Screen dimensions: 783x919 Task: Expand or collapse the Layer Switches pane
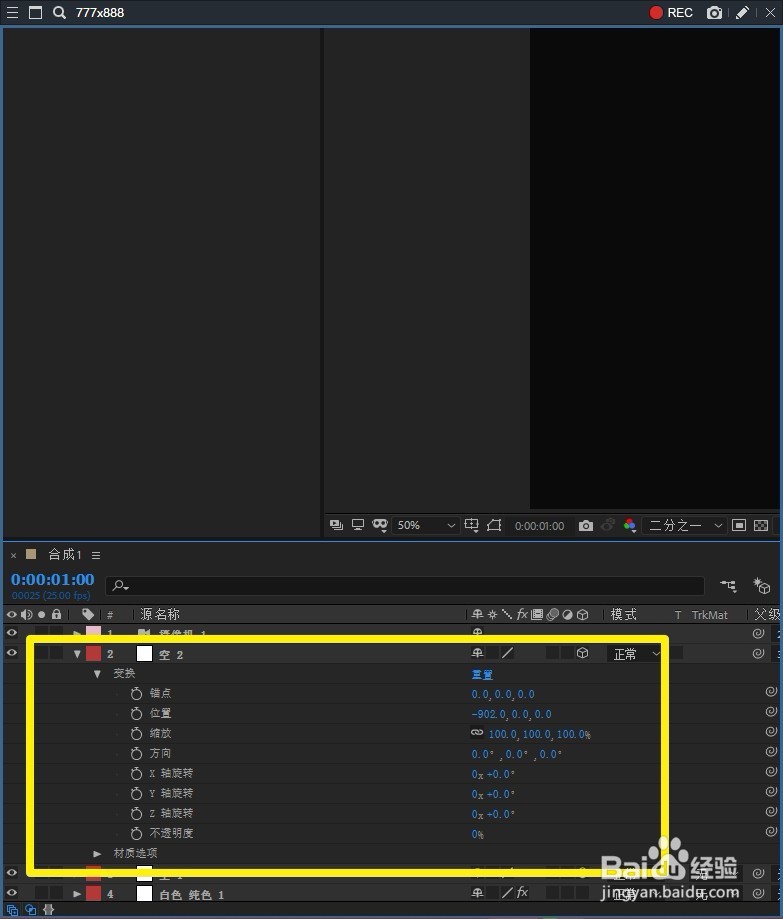[12, 910]
